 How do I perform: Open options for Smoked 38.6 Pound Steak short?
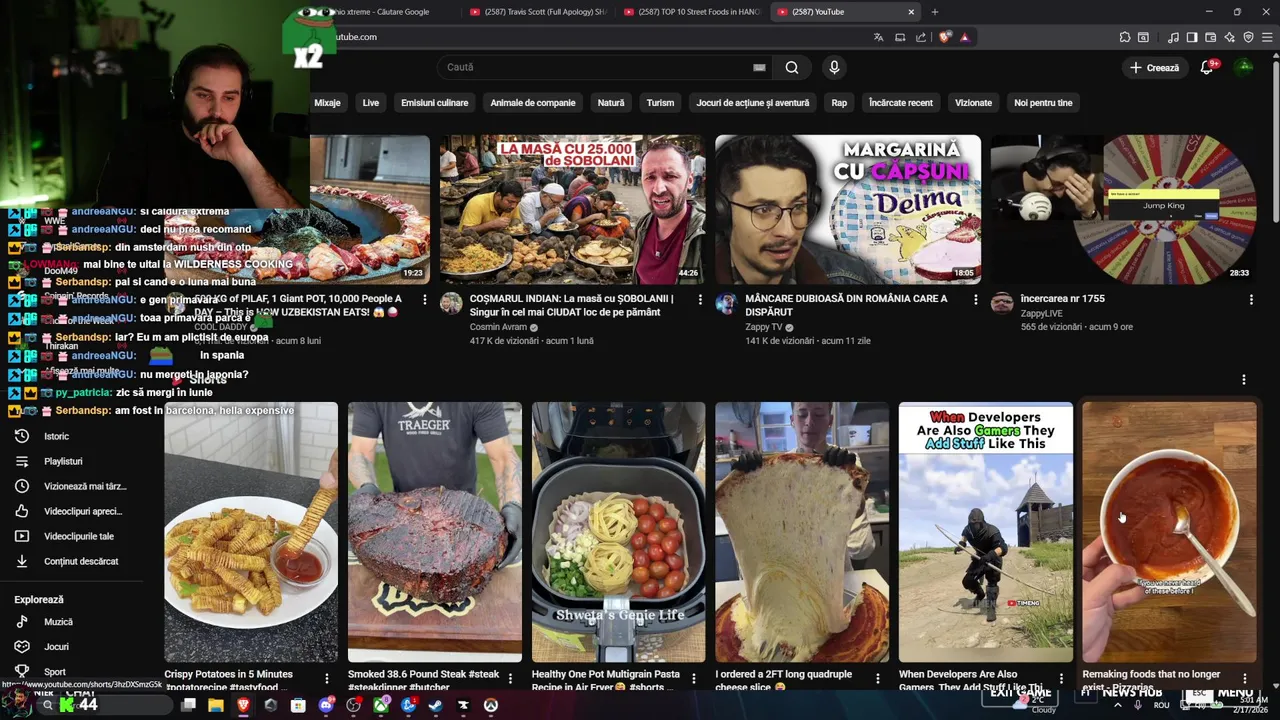pos(510,679)
